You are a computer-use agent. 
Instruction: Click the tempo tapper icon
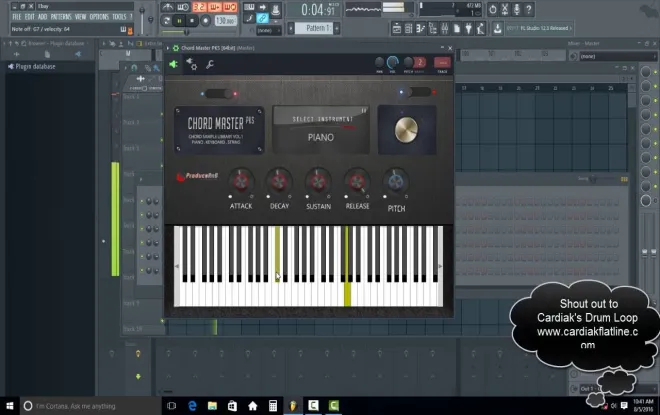(481, 29)
